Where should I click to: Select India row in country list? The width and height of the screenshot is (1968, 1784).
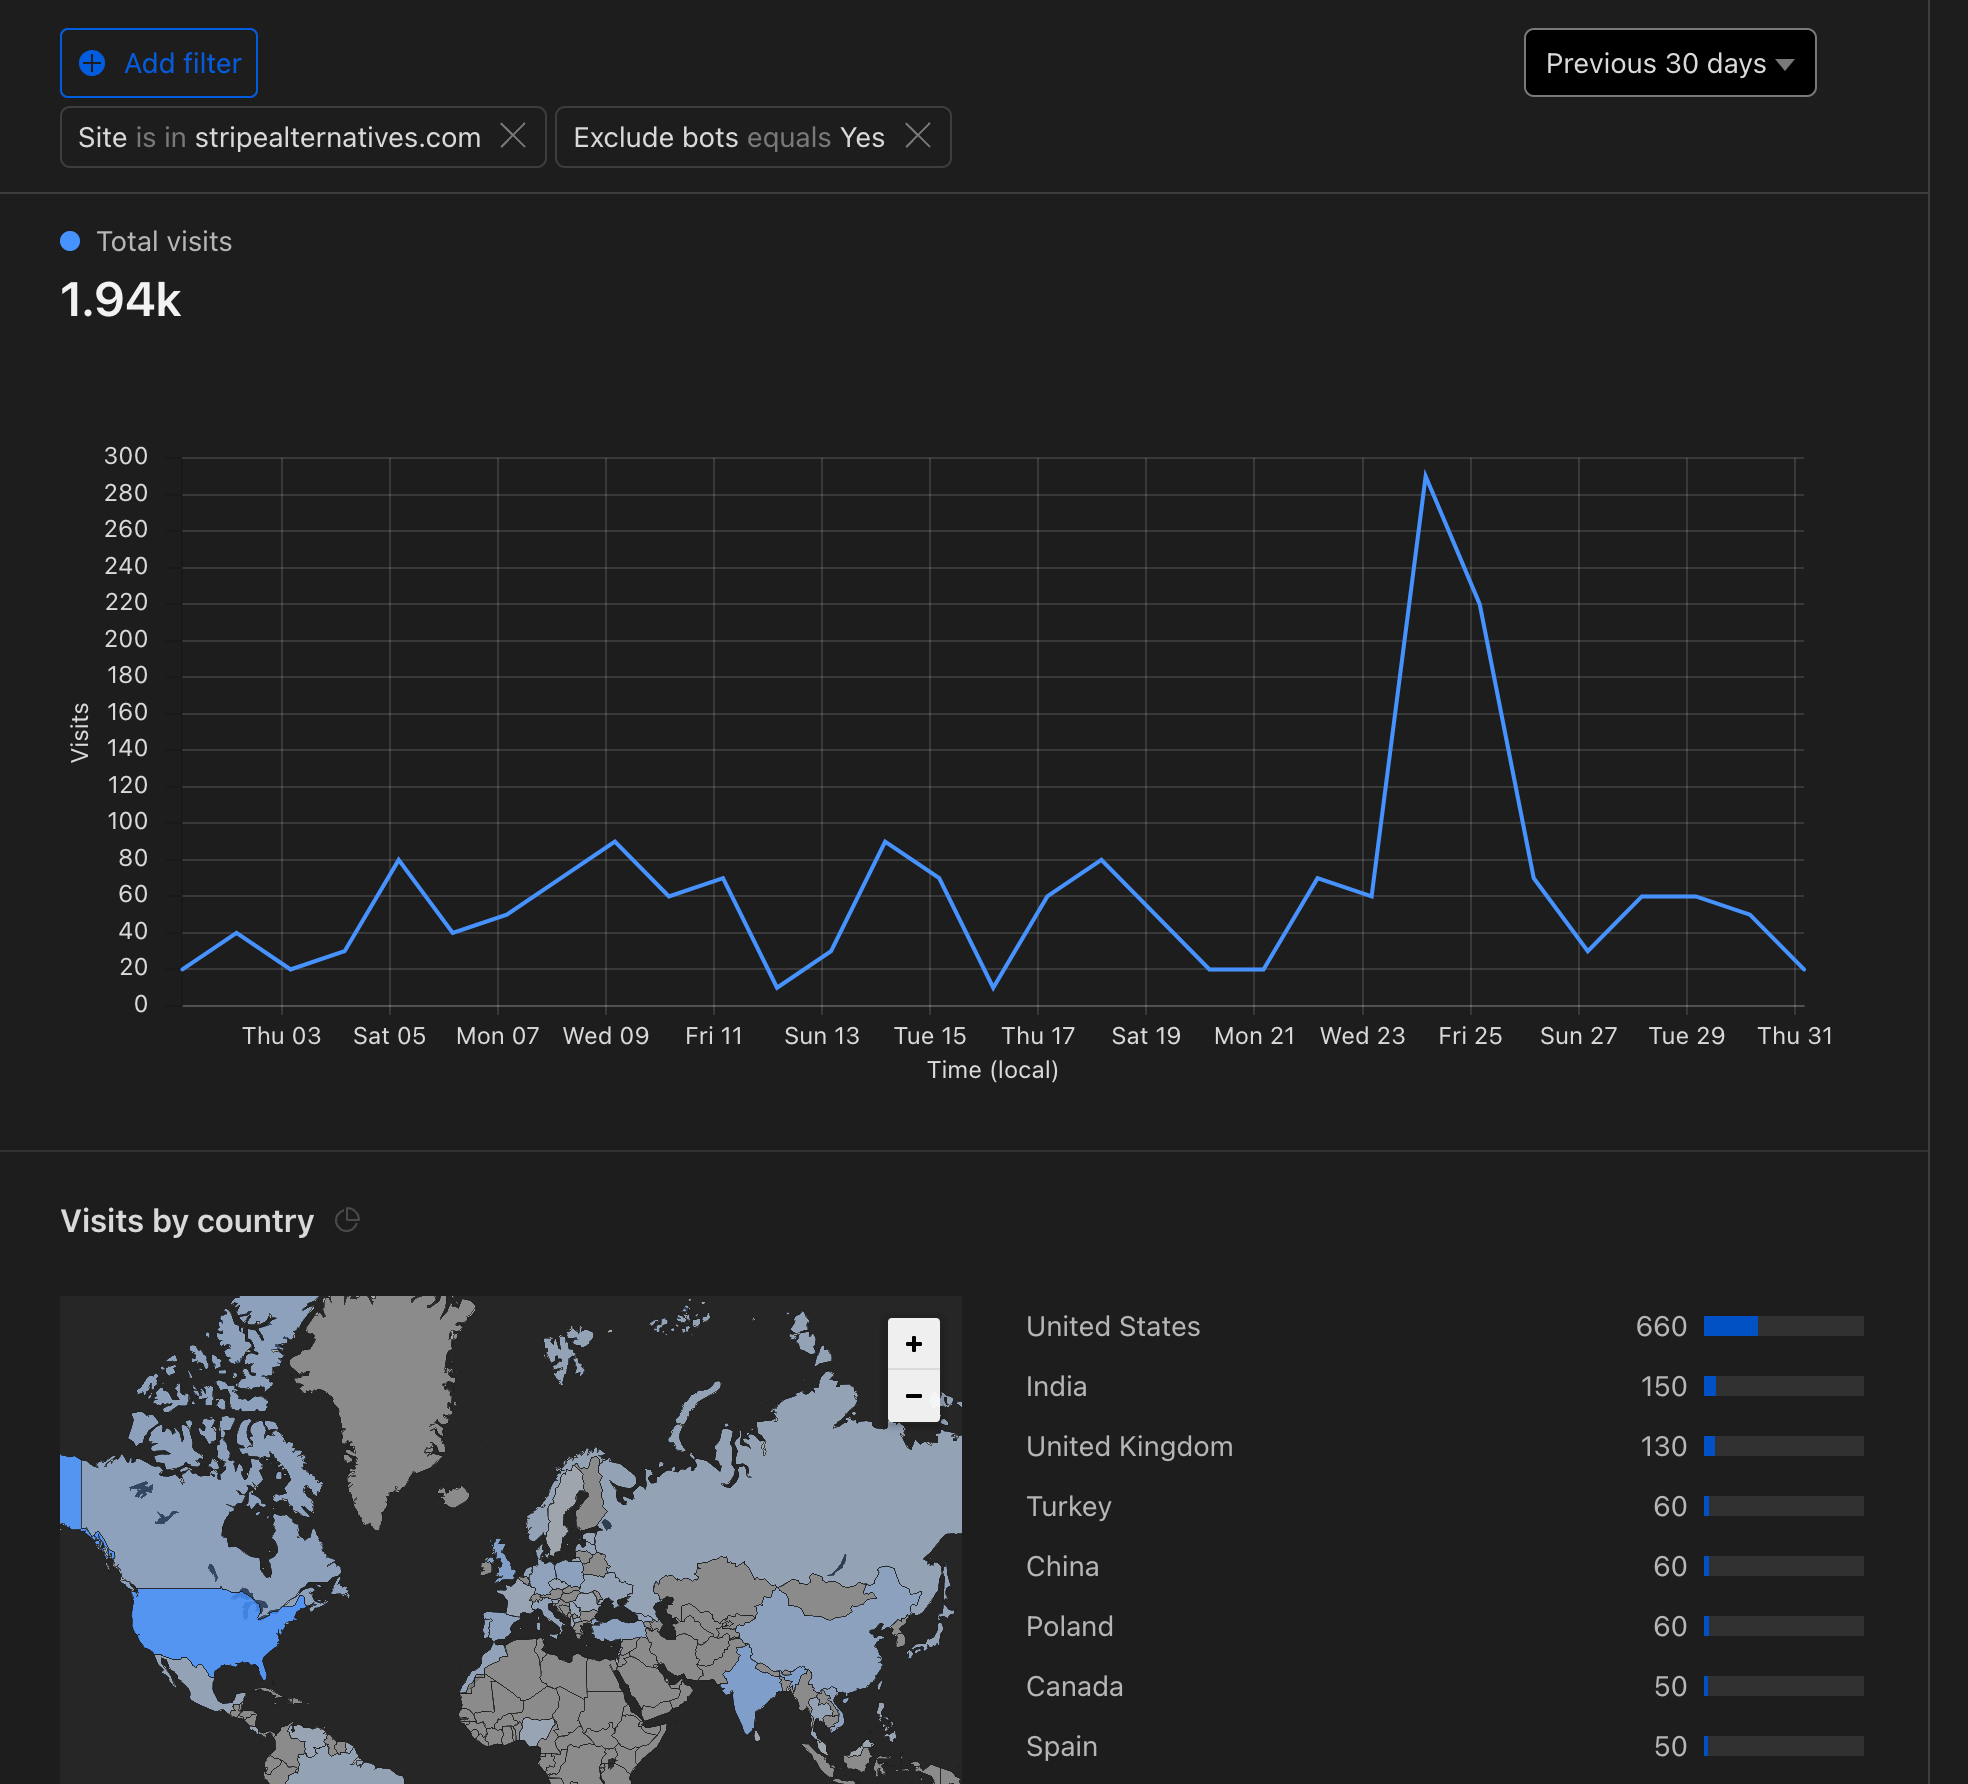tap(1056, 1386)
